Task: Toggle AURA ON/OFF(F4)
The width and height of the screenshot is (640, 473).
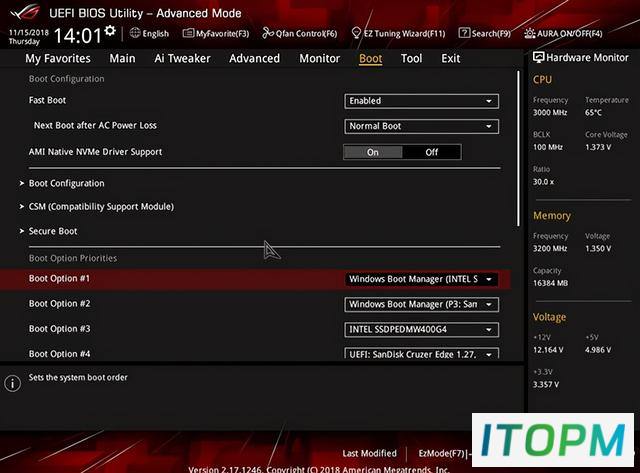Action: (x=569, y=33)
